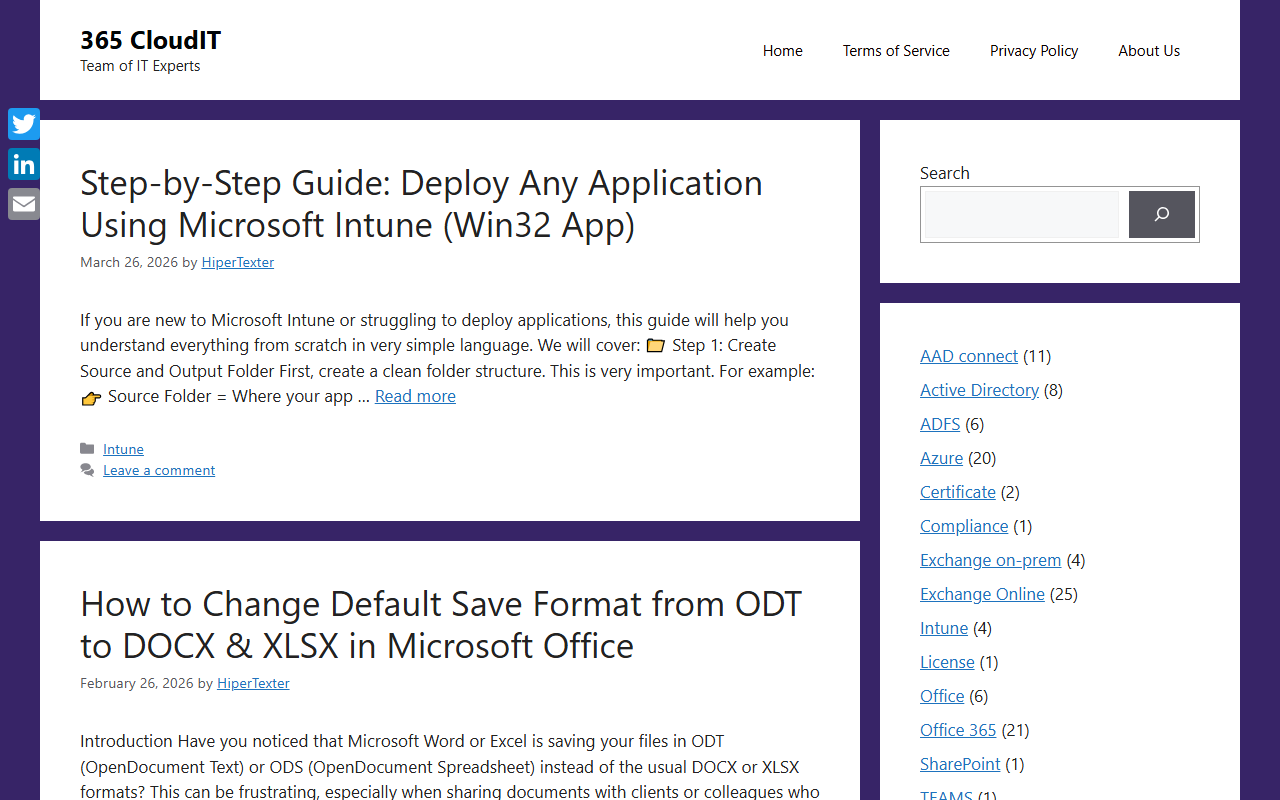Click HiperTexter author link on March 26 post
1280x800 pixels.
pos(238,262)
